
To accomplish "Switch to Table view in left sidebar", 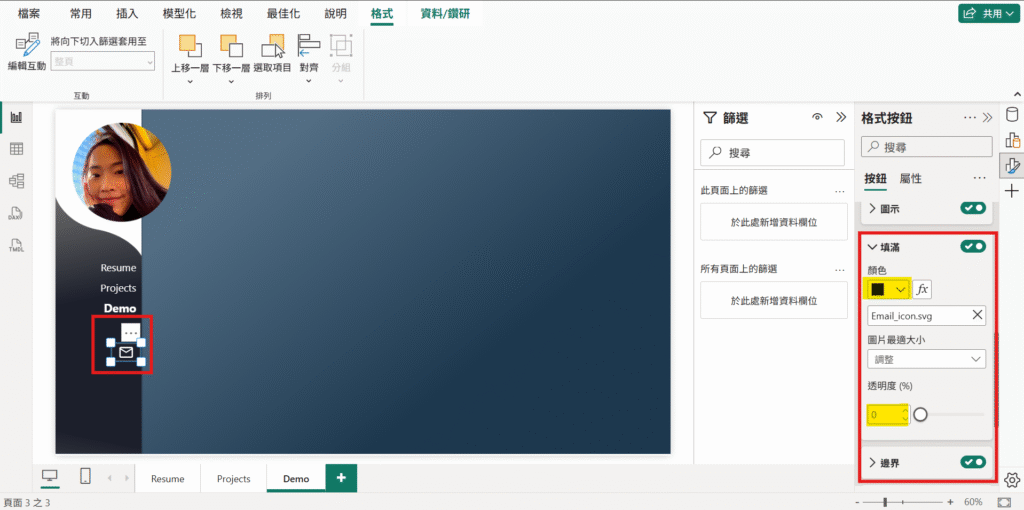I will tap(16, 149).
